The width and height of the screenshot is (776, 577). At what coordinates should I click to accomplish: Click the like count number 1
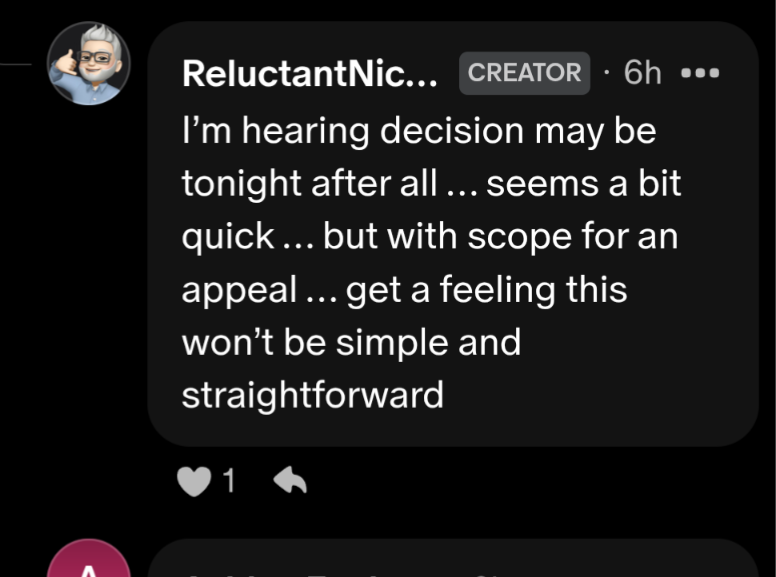click(x=229, y=480)
